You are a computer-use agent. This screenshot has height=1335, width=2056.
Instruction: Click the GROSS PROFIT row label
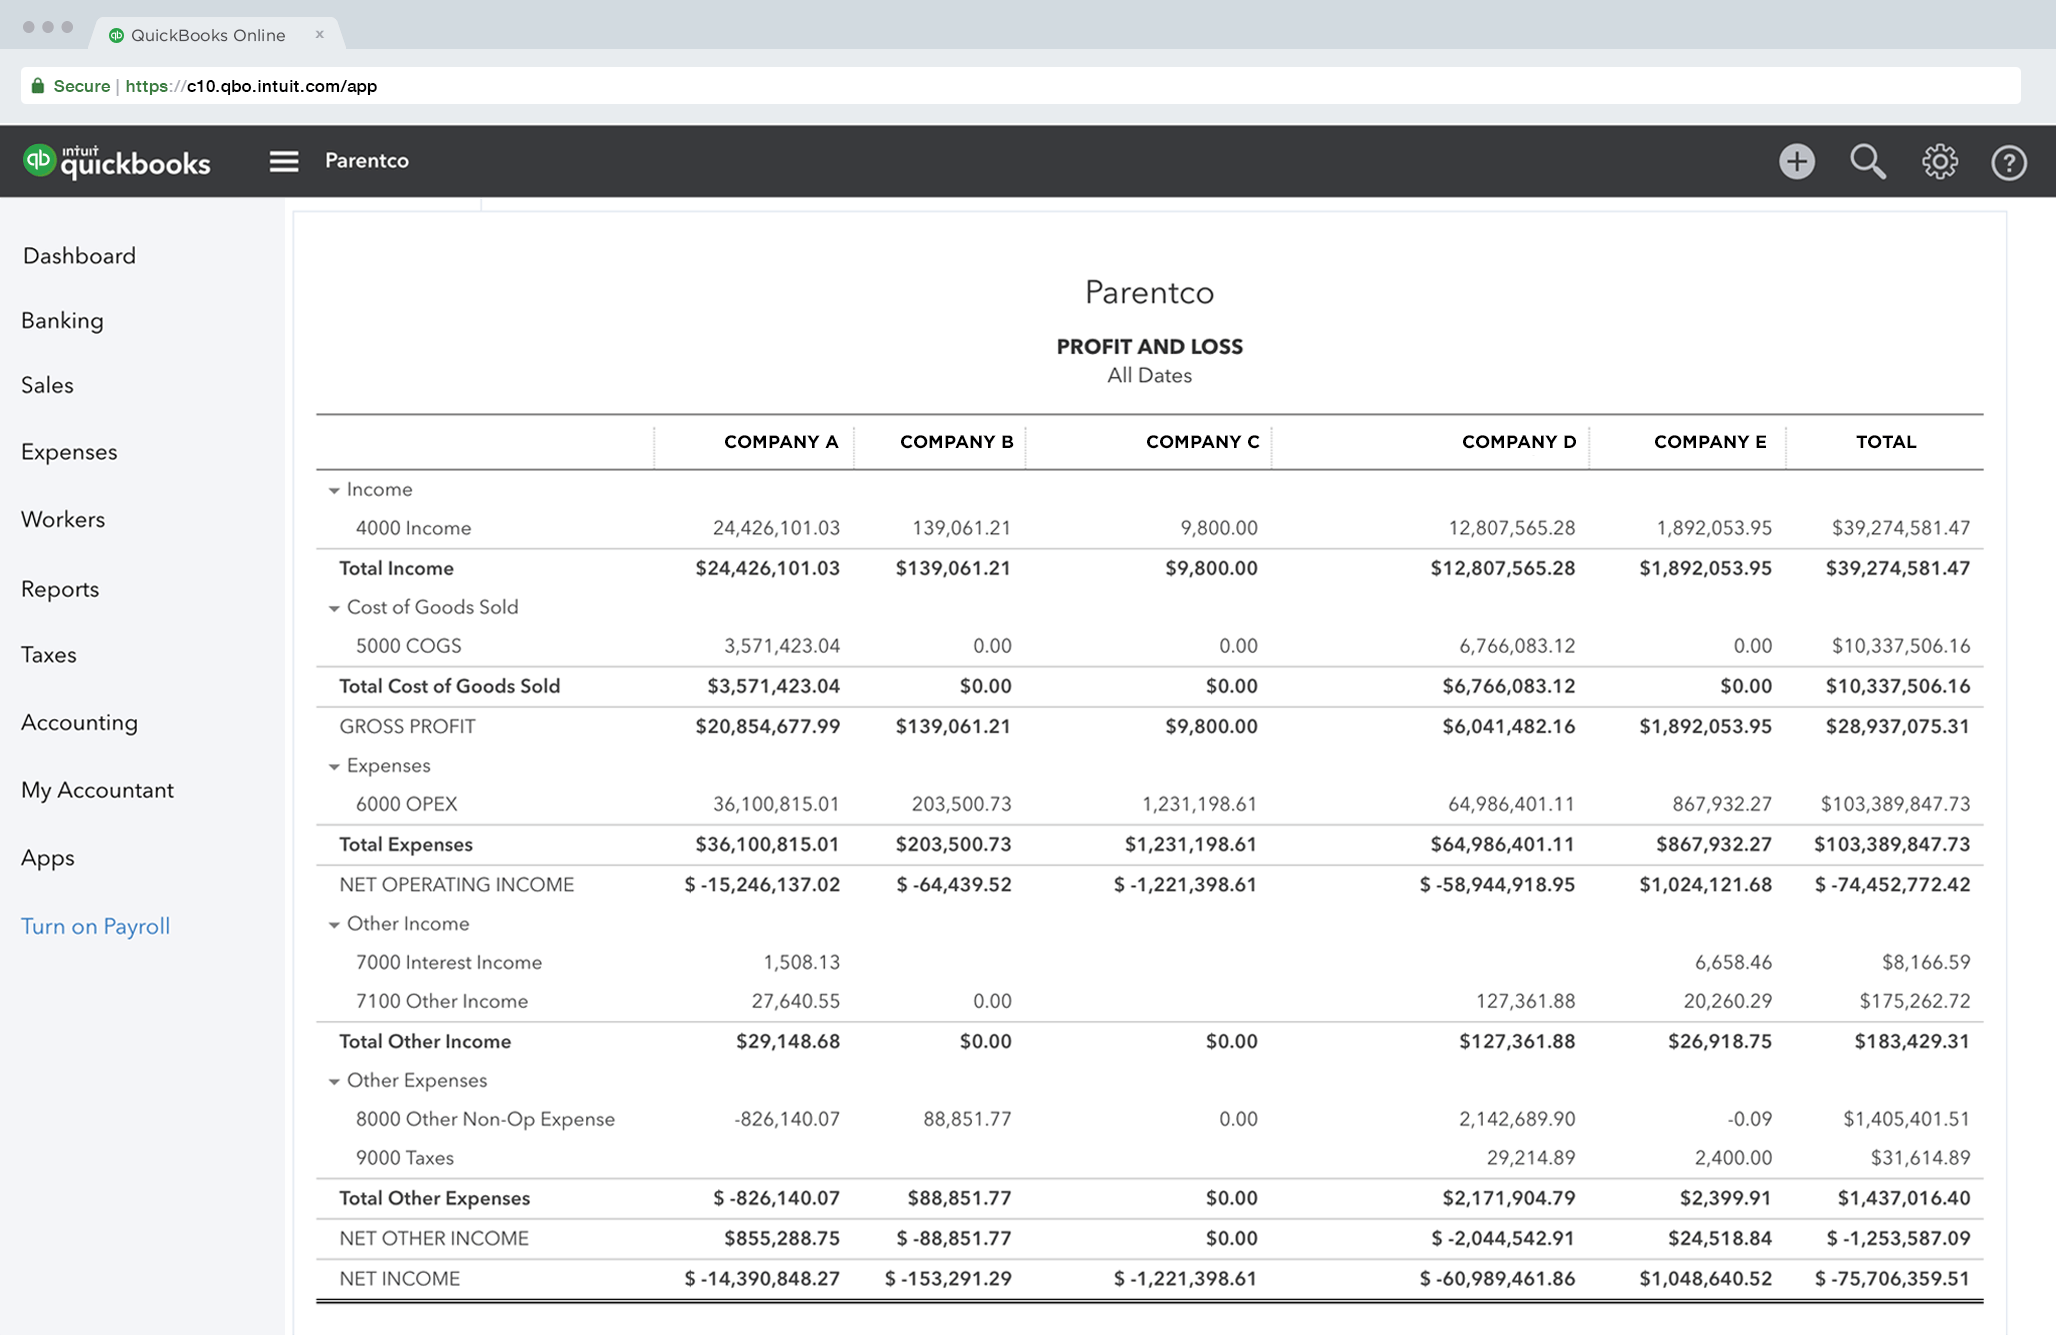point(407,727)
